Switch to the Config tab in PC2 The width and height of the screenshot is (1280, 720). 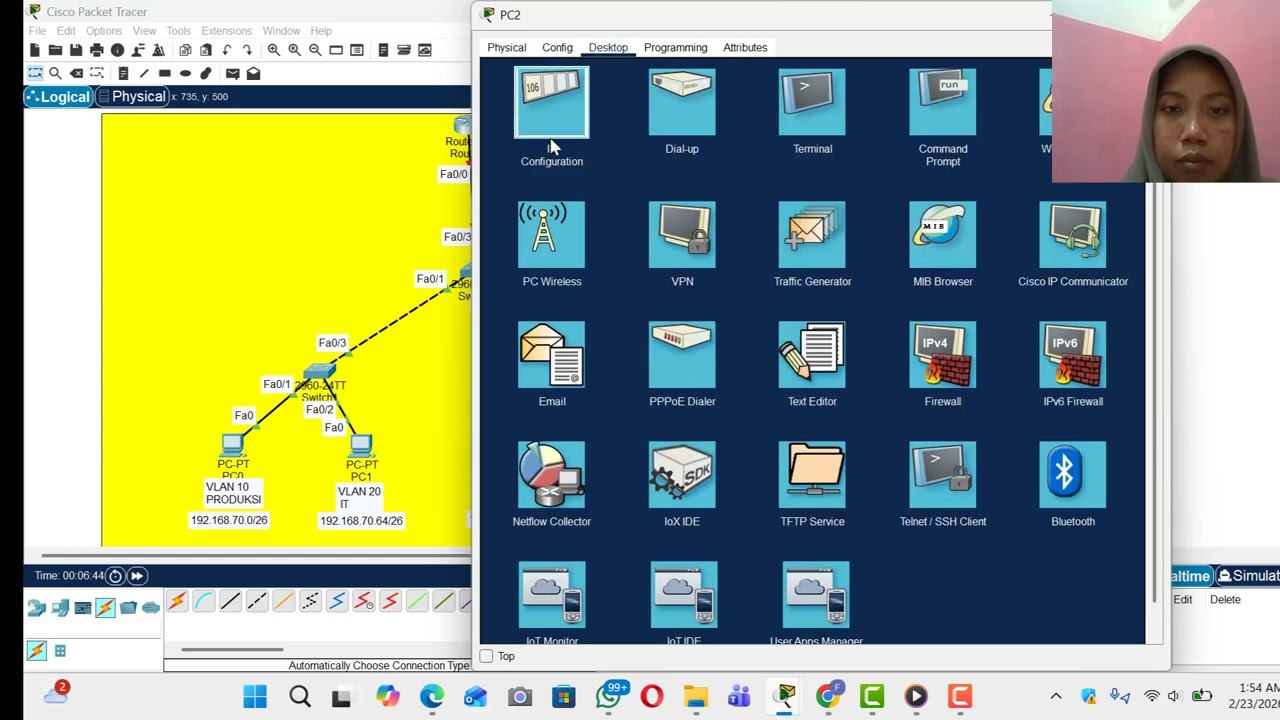tap(557, 47)
